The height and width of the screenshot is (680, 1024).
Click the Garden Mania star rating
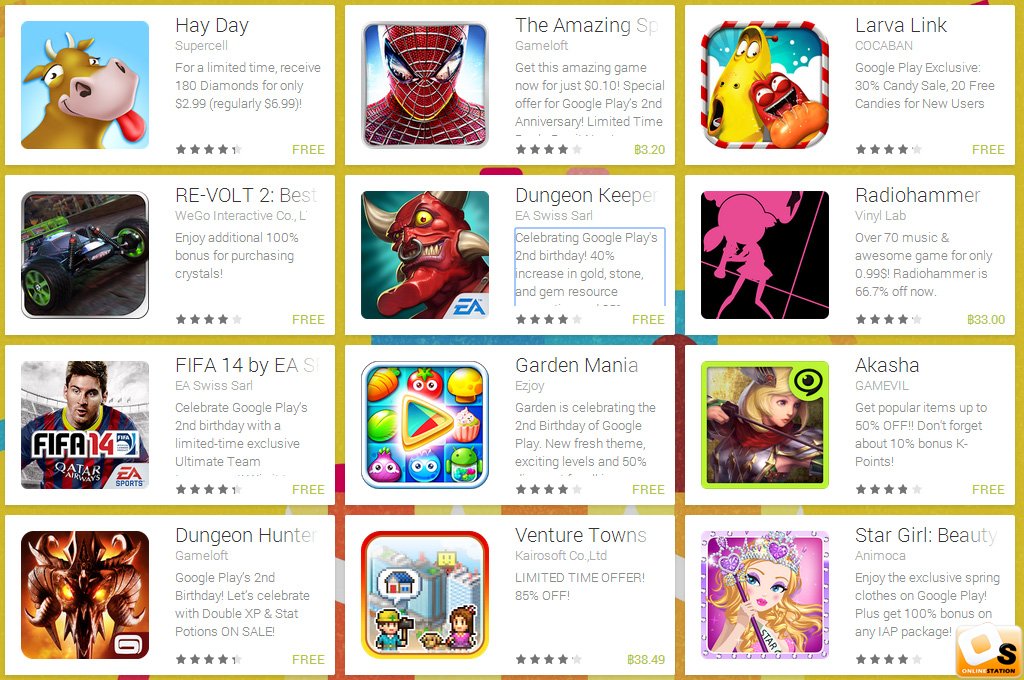click(549, 489)
